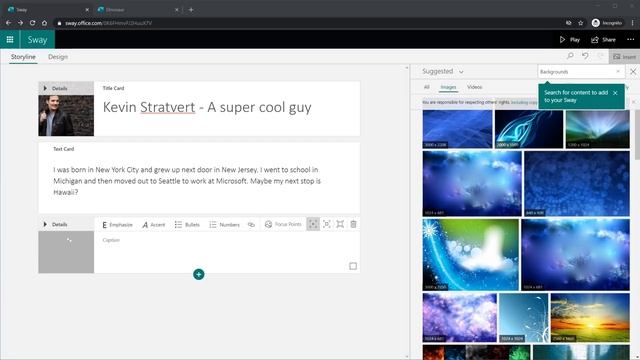Delete the image card with trash icon
This screenshot has height=360, width=640.
pyautogui.click(x=353, y=224)
